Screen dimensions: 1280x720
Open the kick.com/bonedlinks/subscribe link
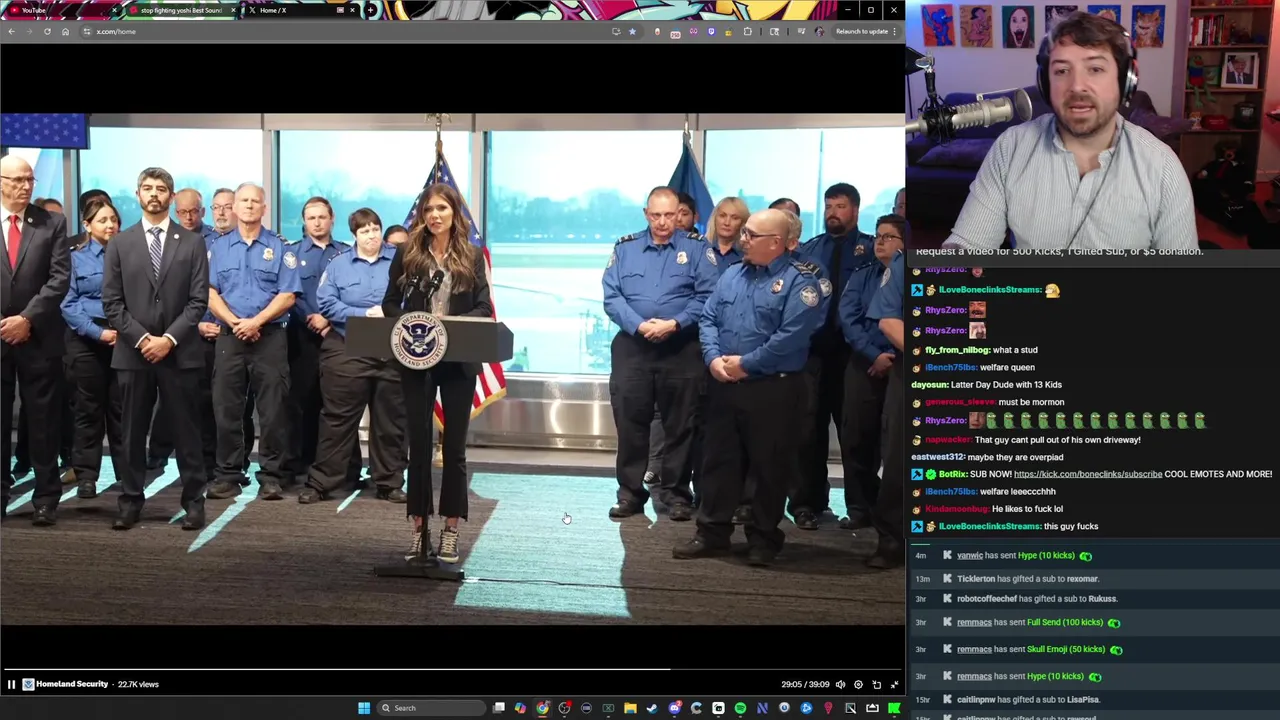[1088, 474]
